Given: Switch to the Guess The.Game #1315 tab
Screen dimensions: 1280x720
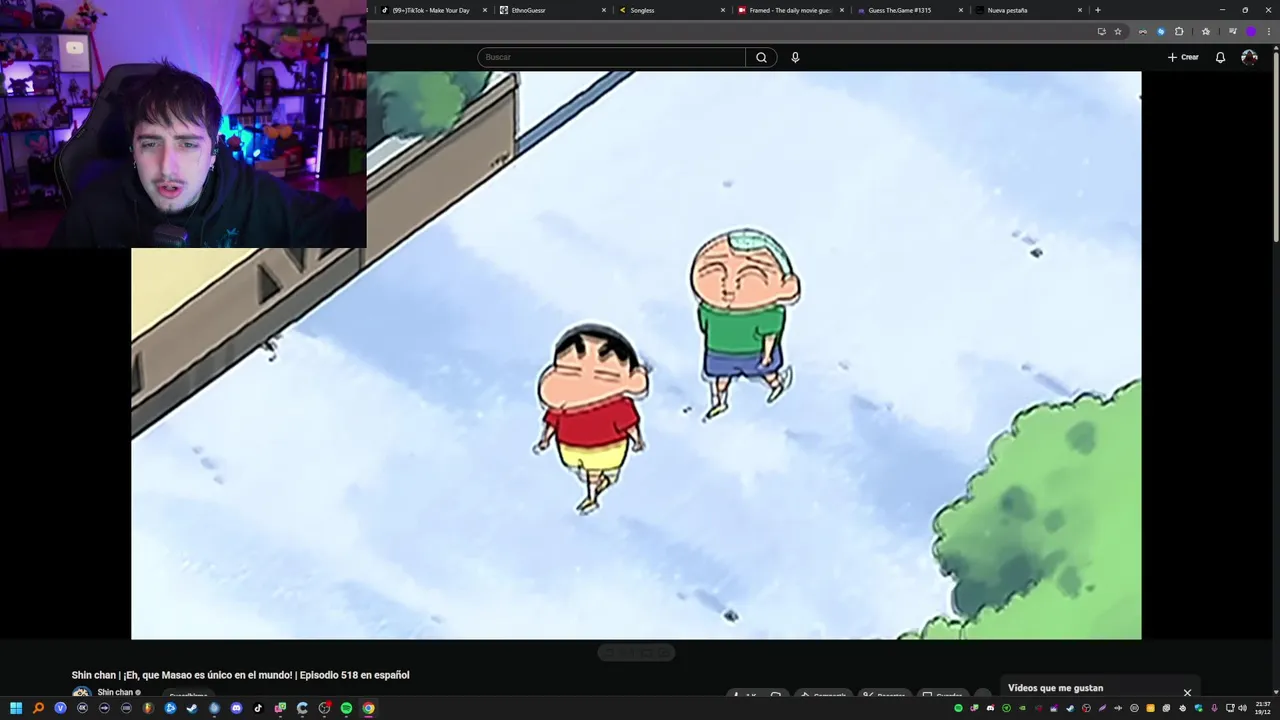Looking at the screenshot, I should [x=910, y=10].
